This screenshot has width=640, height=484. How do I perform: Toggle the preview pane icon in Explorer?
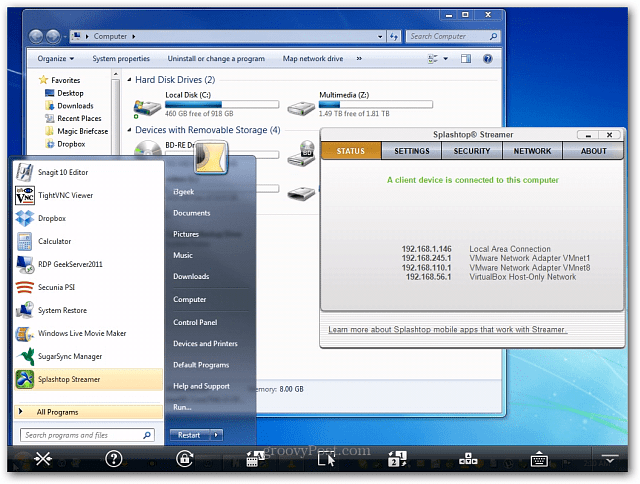click(466, 59)
